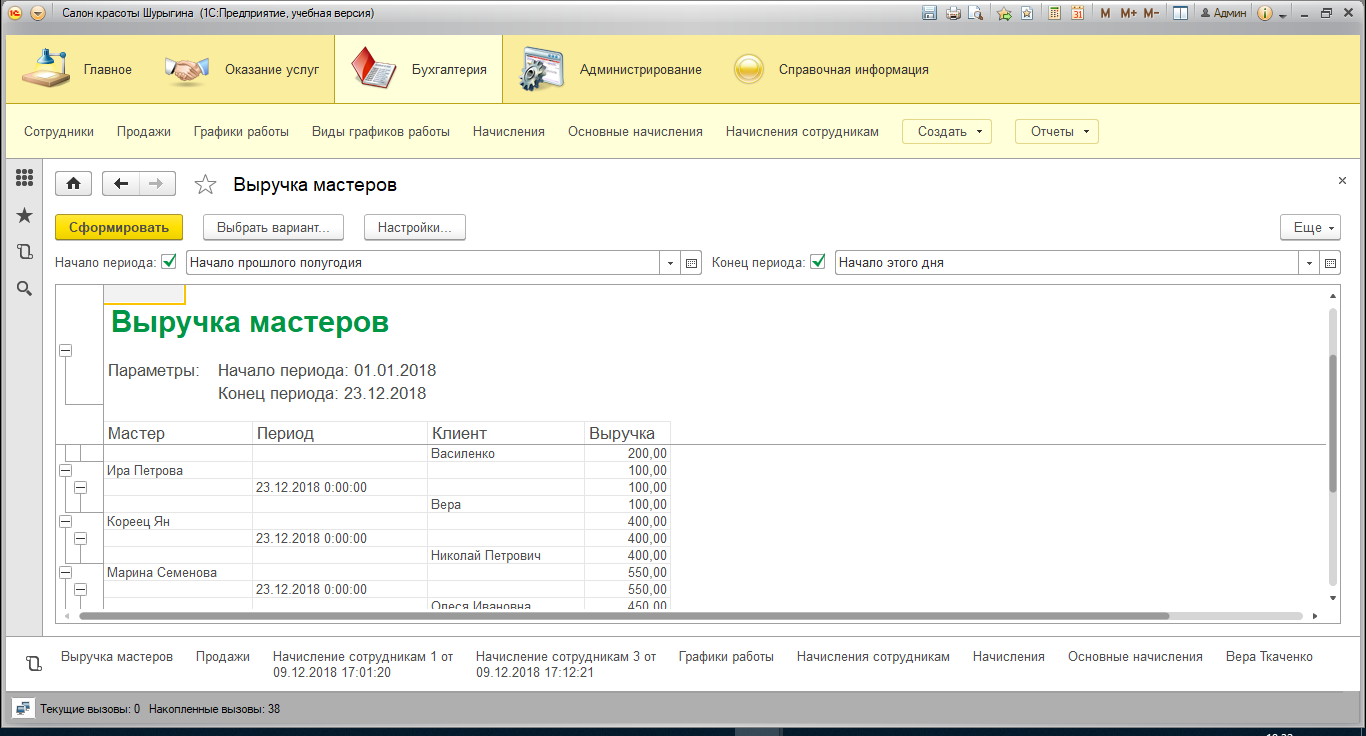The height and width of the screenshot is (736, 1366).
Task: Click the Сформировать button
Action: click(x=119, y=228)
